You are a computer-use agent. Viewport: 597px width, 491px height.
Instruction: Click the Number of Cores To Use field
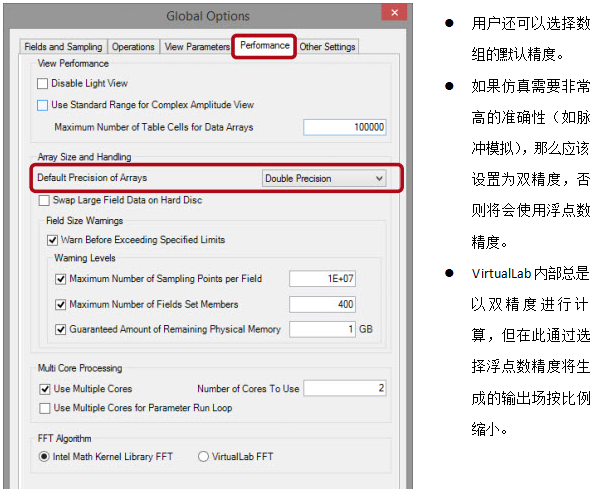(x=345, y=388)
